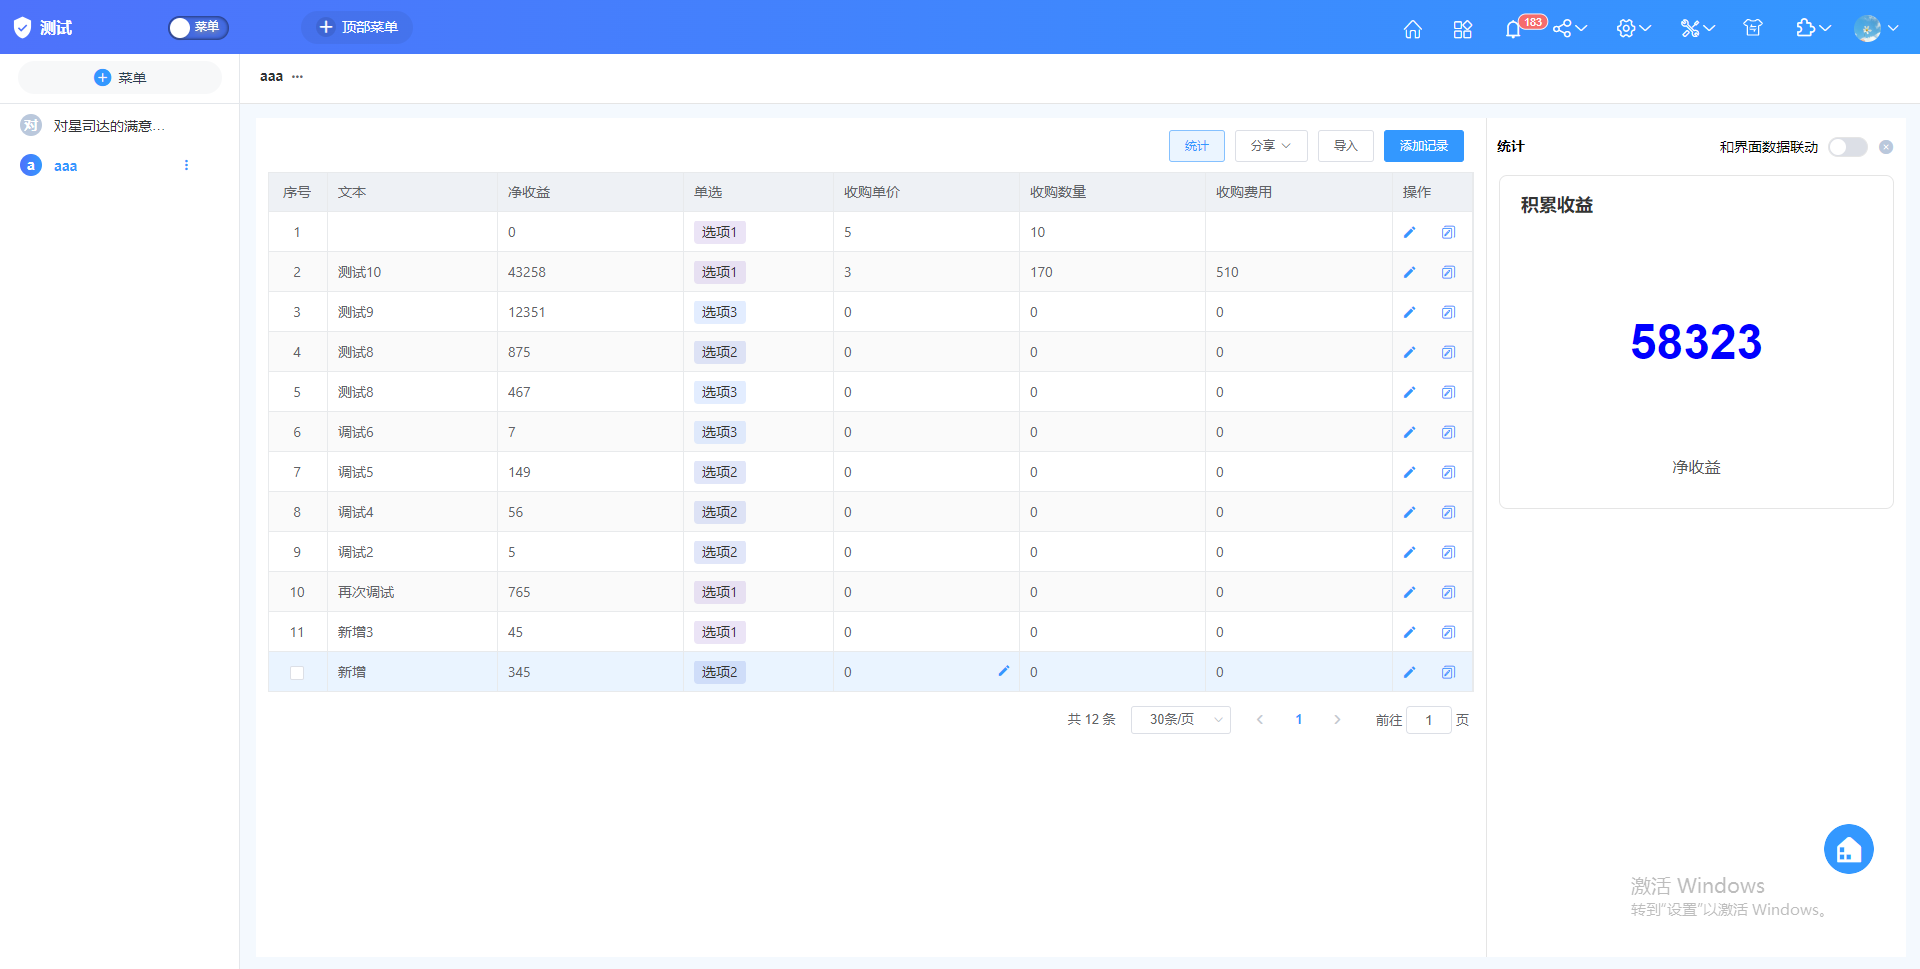Click the aaa avatar icon in sidebar

click(31, 165)
